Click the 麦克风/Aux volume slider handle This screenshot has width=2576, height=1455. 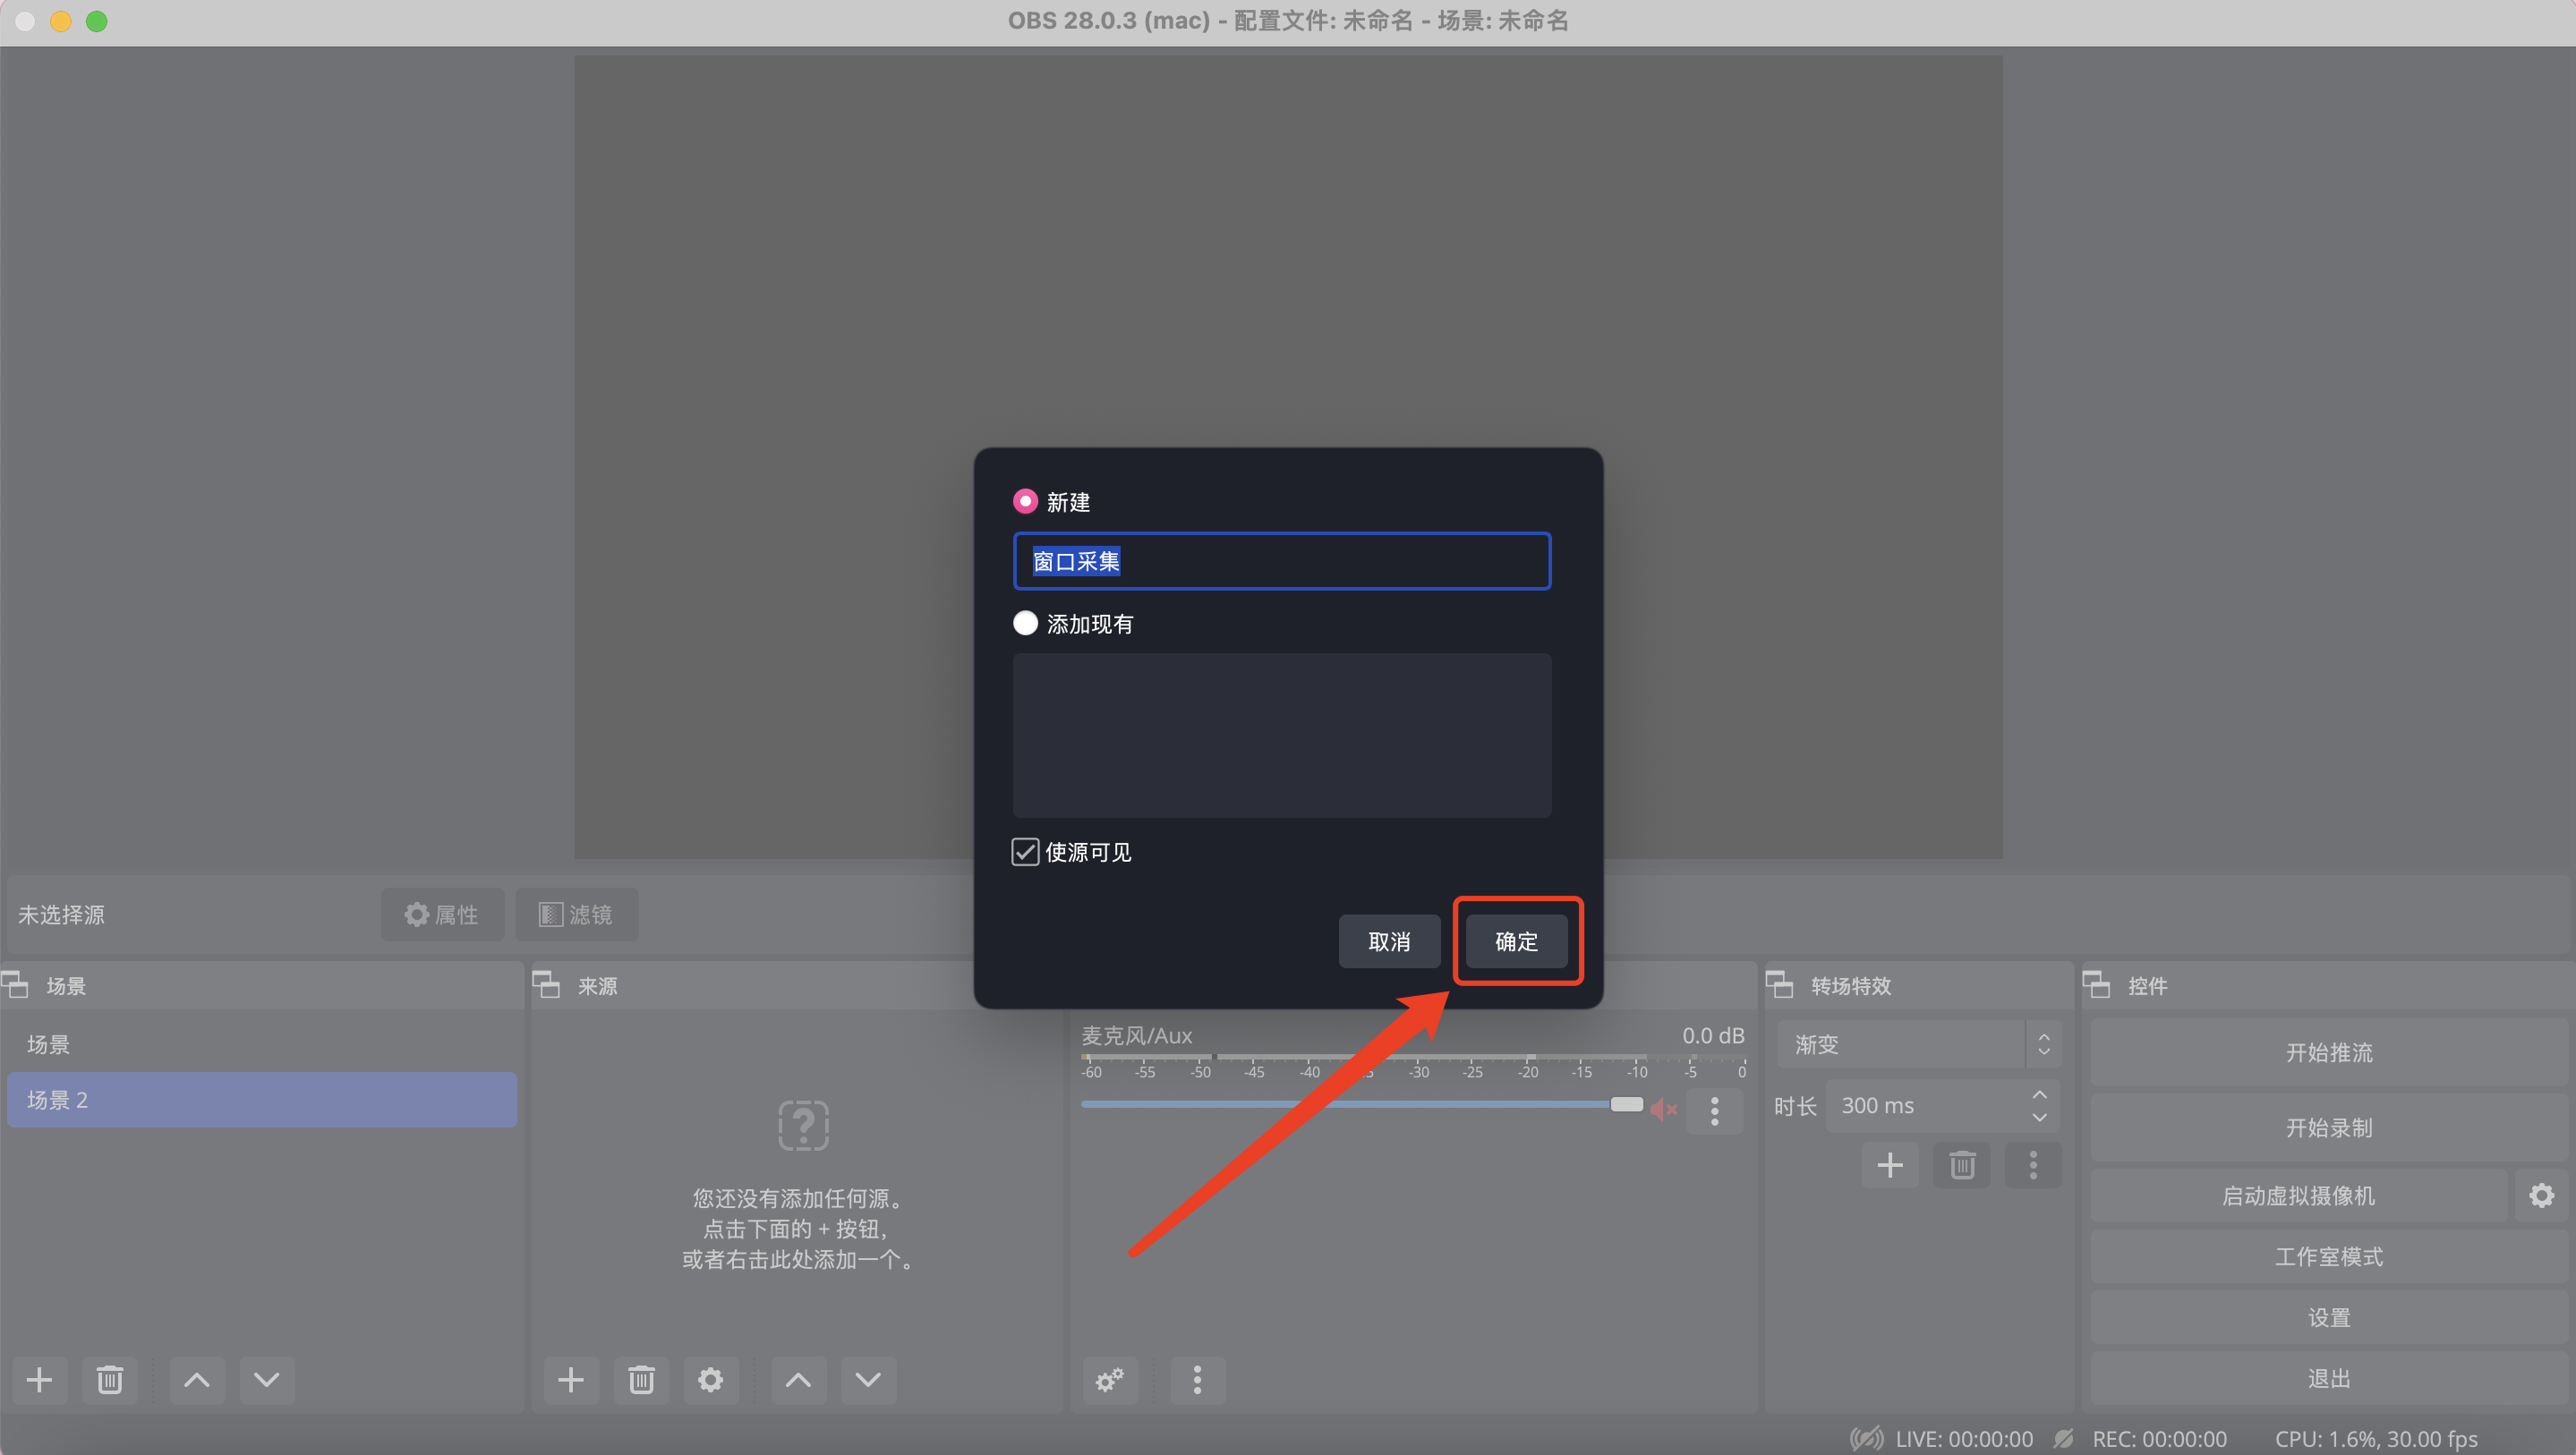(x=1626, y=1104)
